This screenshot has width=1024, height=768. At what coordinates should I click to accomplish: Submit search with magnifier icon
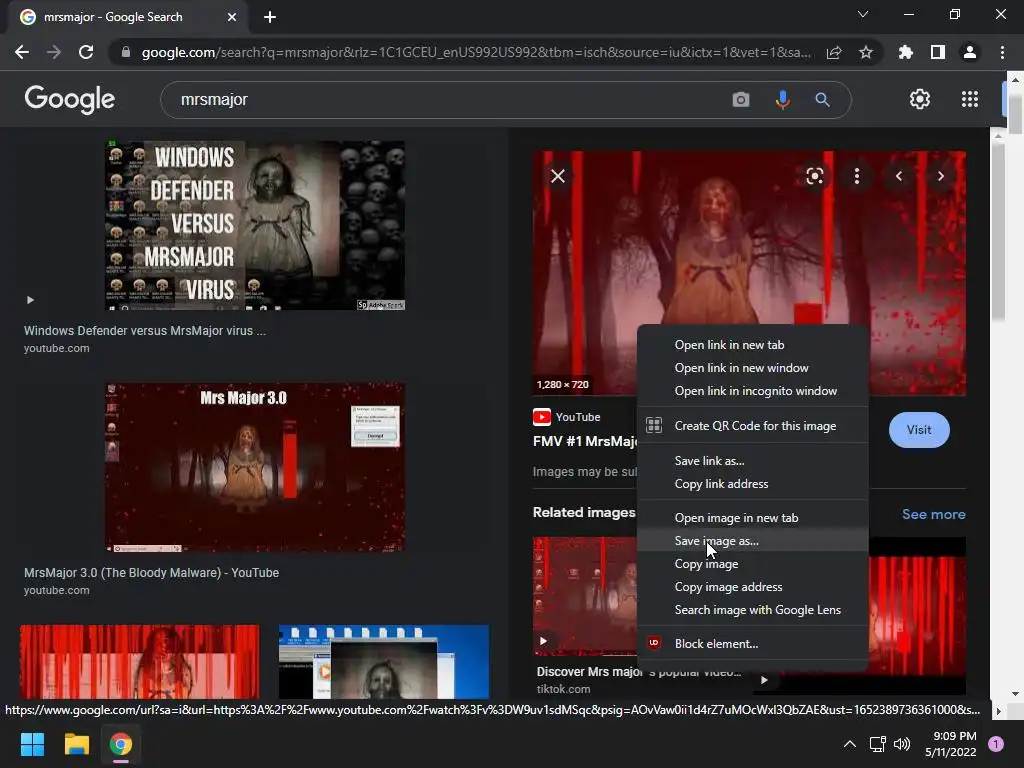tap(822, 99)
